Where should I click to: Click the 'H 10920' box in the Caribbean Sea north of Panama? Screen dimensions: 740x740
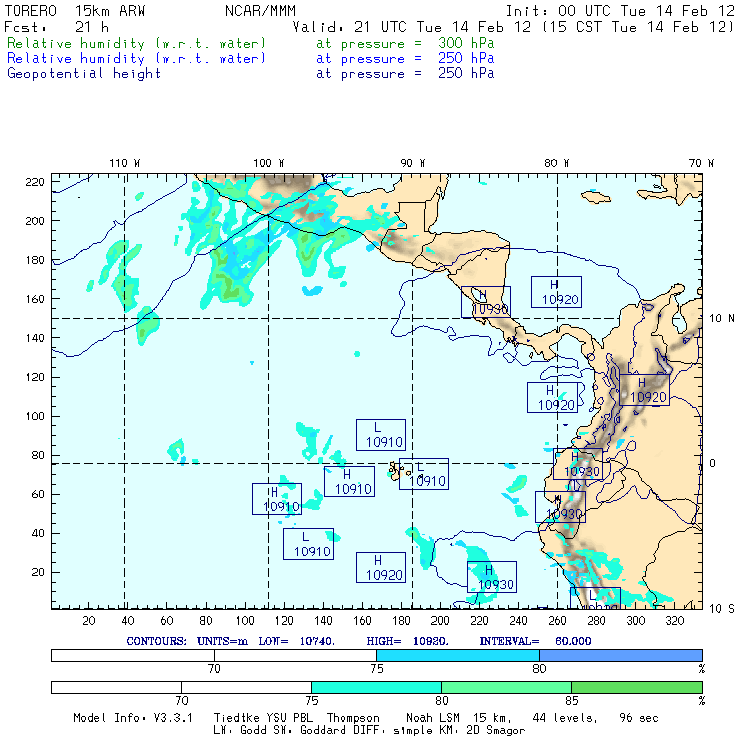coord(556,292)
